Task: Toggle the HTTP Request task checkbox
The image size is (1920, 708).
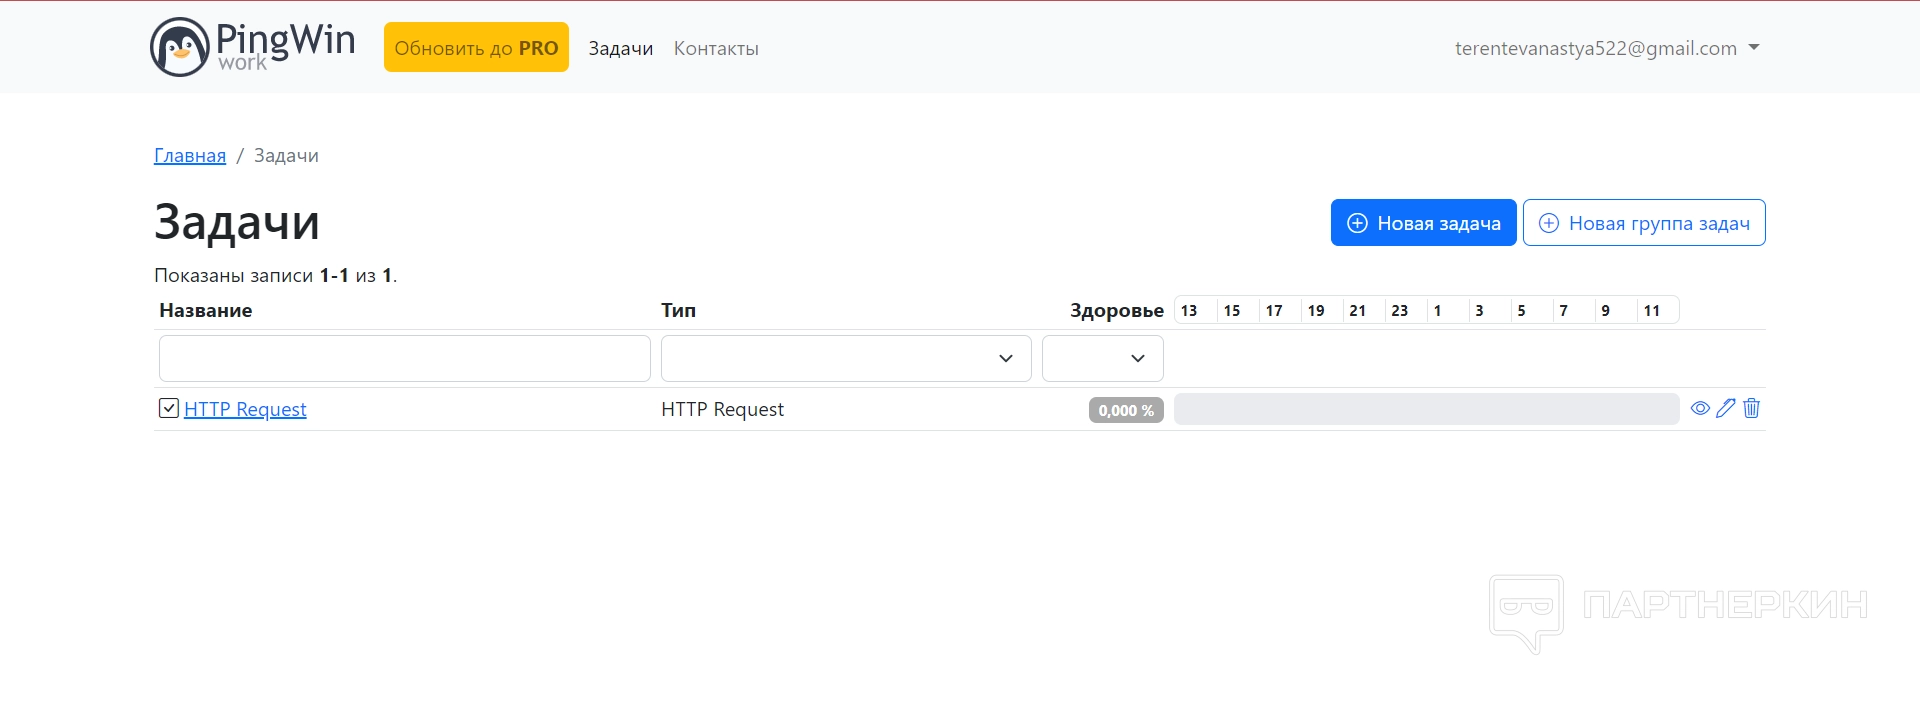Action: coord(169,408)
